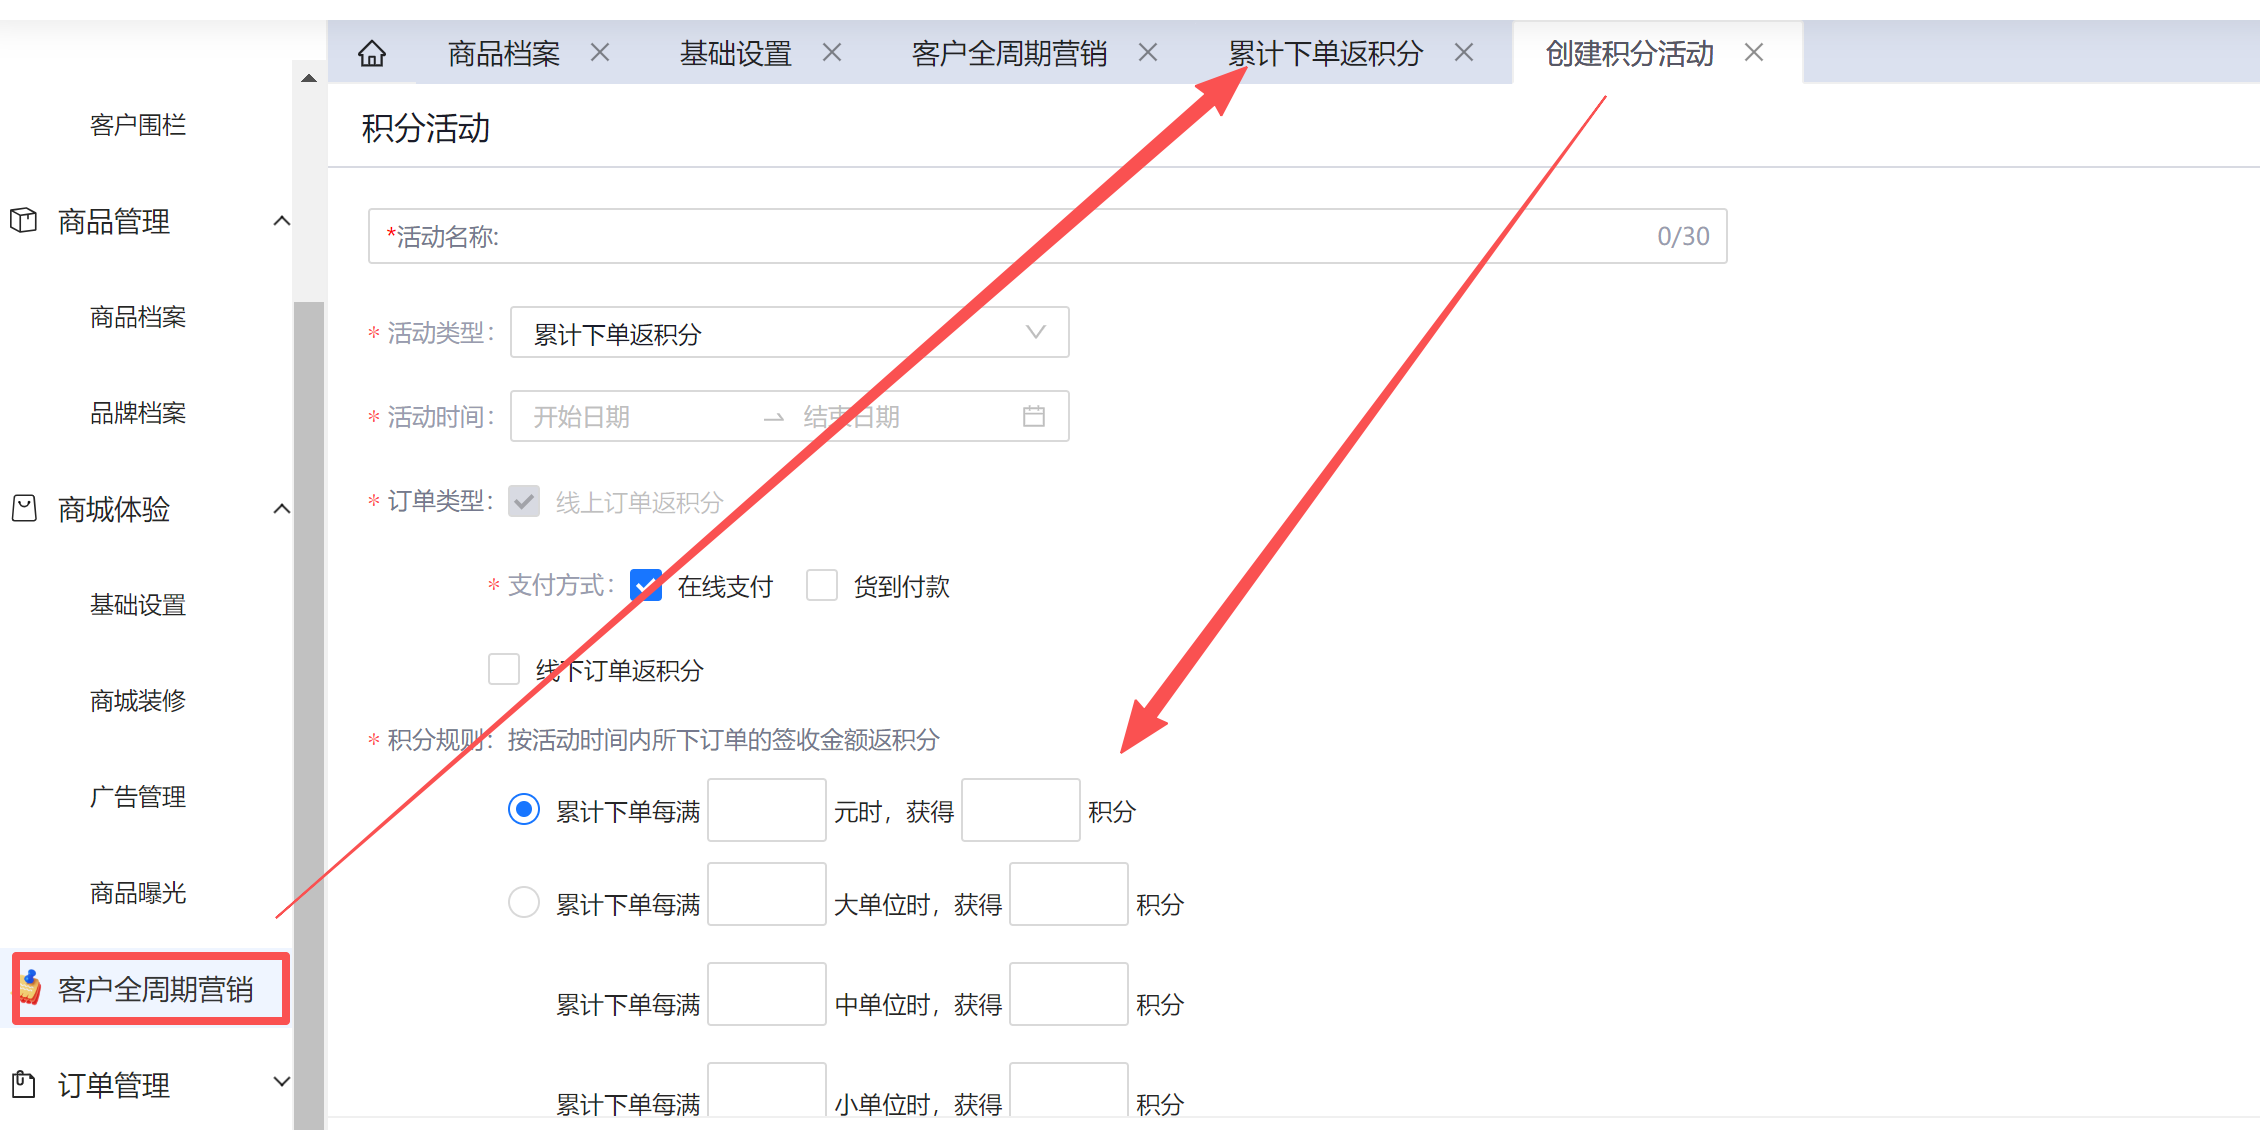Go to 广告管理 in sidebar
2260x1130 pixels.
pyautogui.click(x=138, y=797)
